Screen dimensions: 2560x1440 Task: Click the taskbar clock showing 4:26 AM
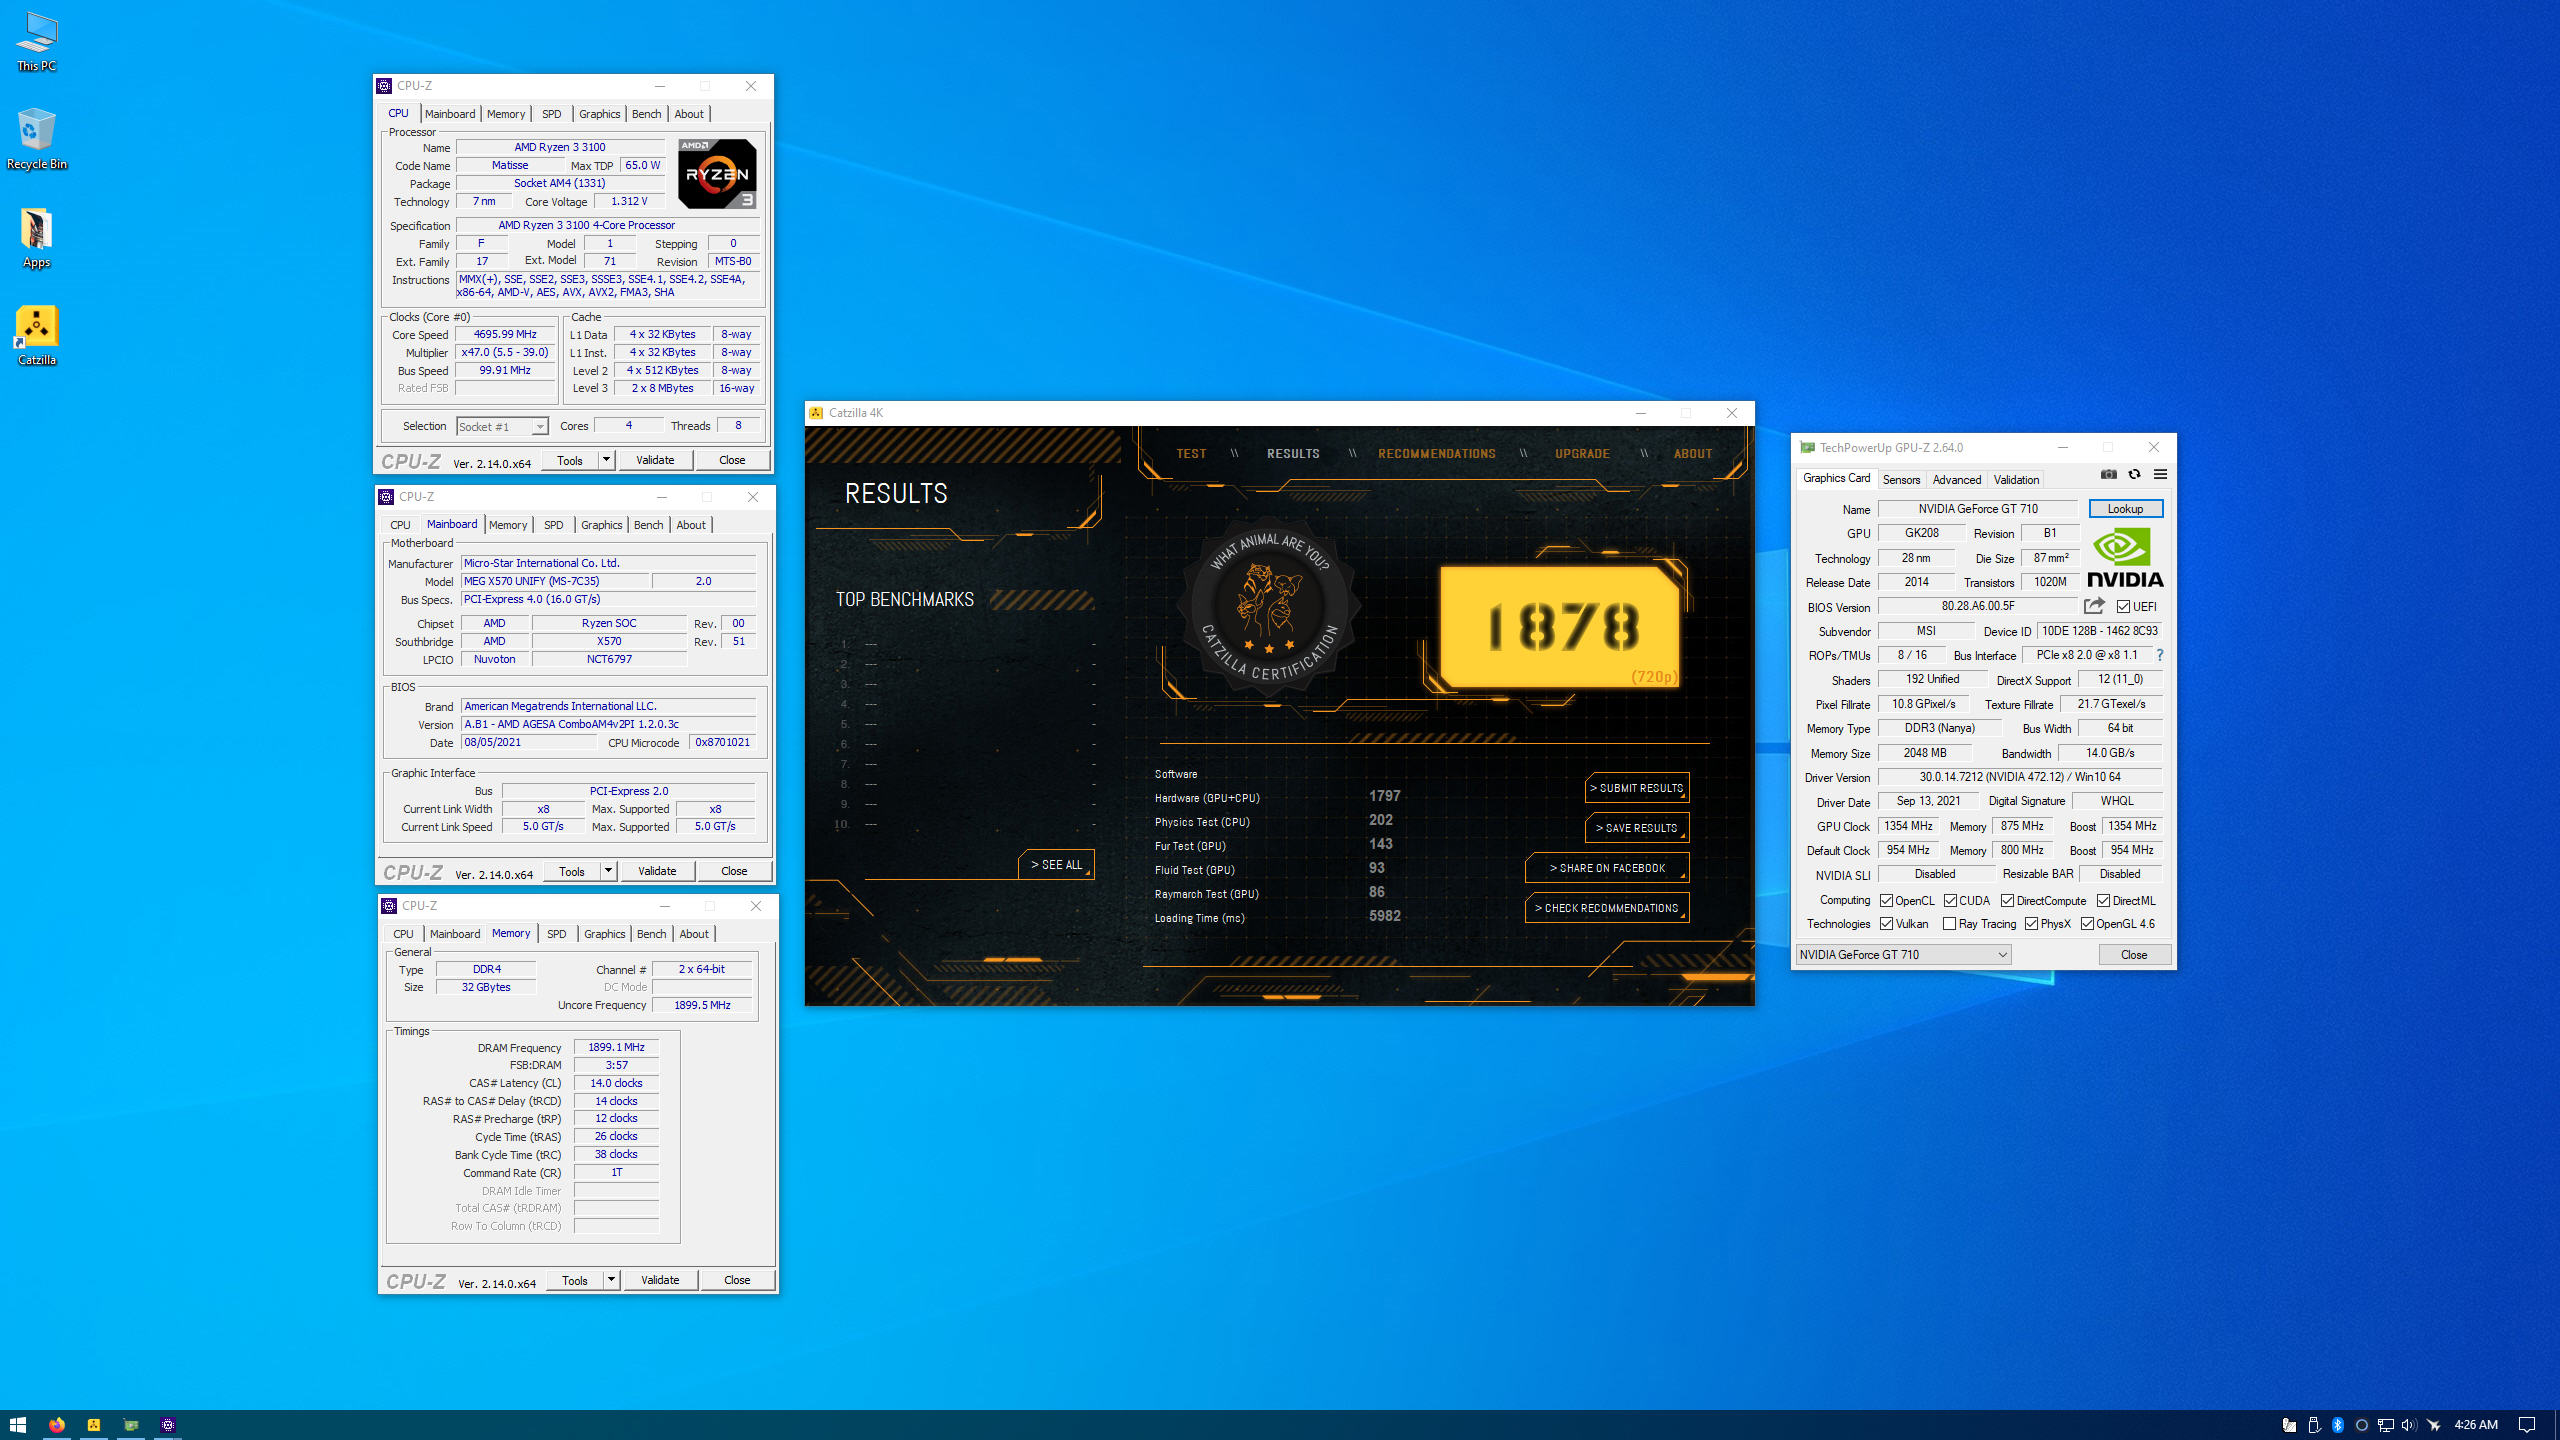click(2476, 1425)
